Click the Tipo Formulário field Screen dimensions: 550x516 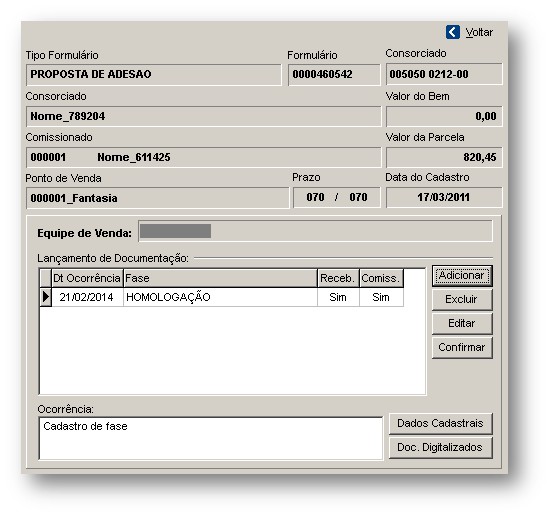pyautogui.click(x=154, y=74)
